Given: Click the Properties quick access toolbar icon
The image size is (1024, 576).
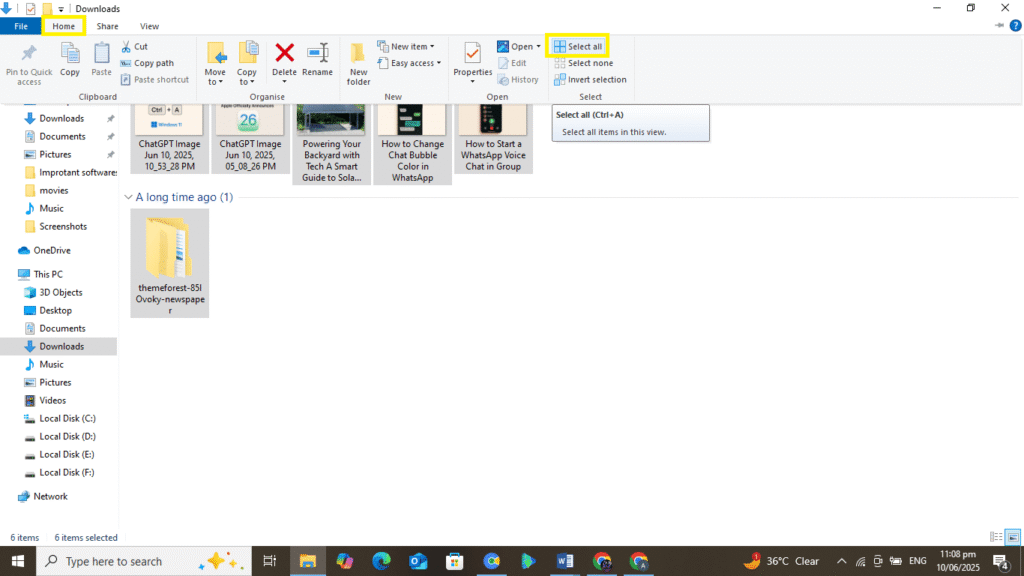Looking at the screenshot, I should tap(30, 8).
